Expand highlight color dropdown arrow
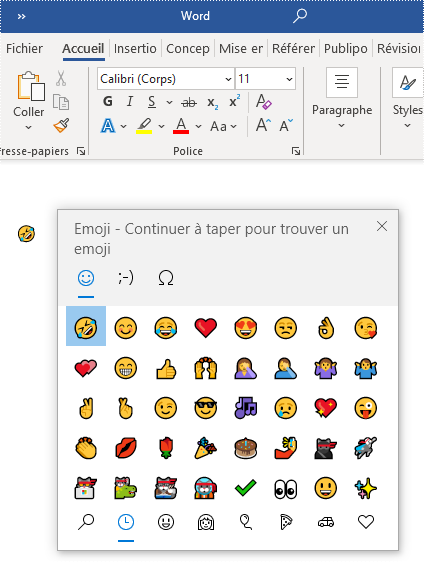This screenshot has width=424, height=562. pos(162,127)
